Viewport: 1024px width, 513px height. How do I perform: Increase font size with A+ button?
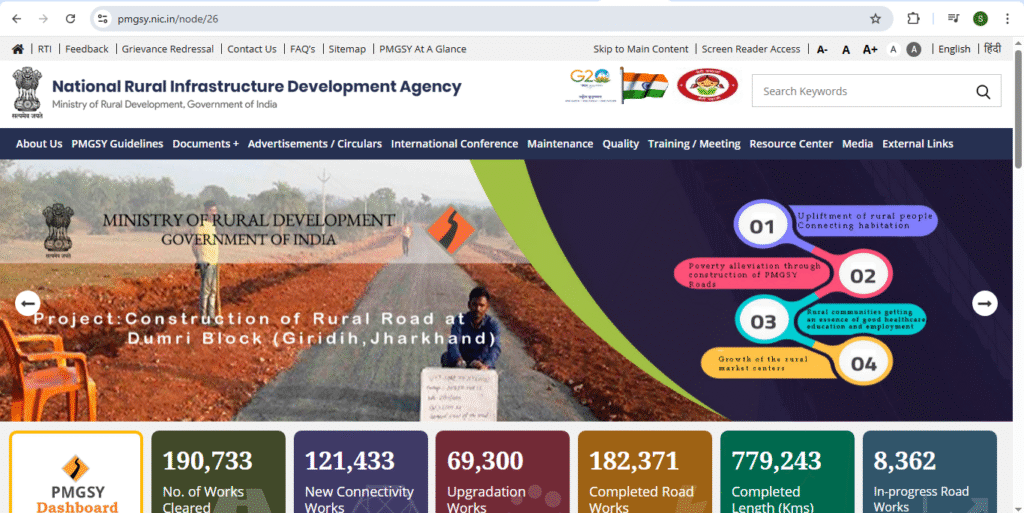tap(870, 50)
